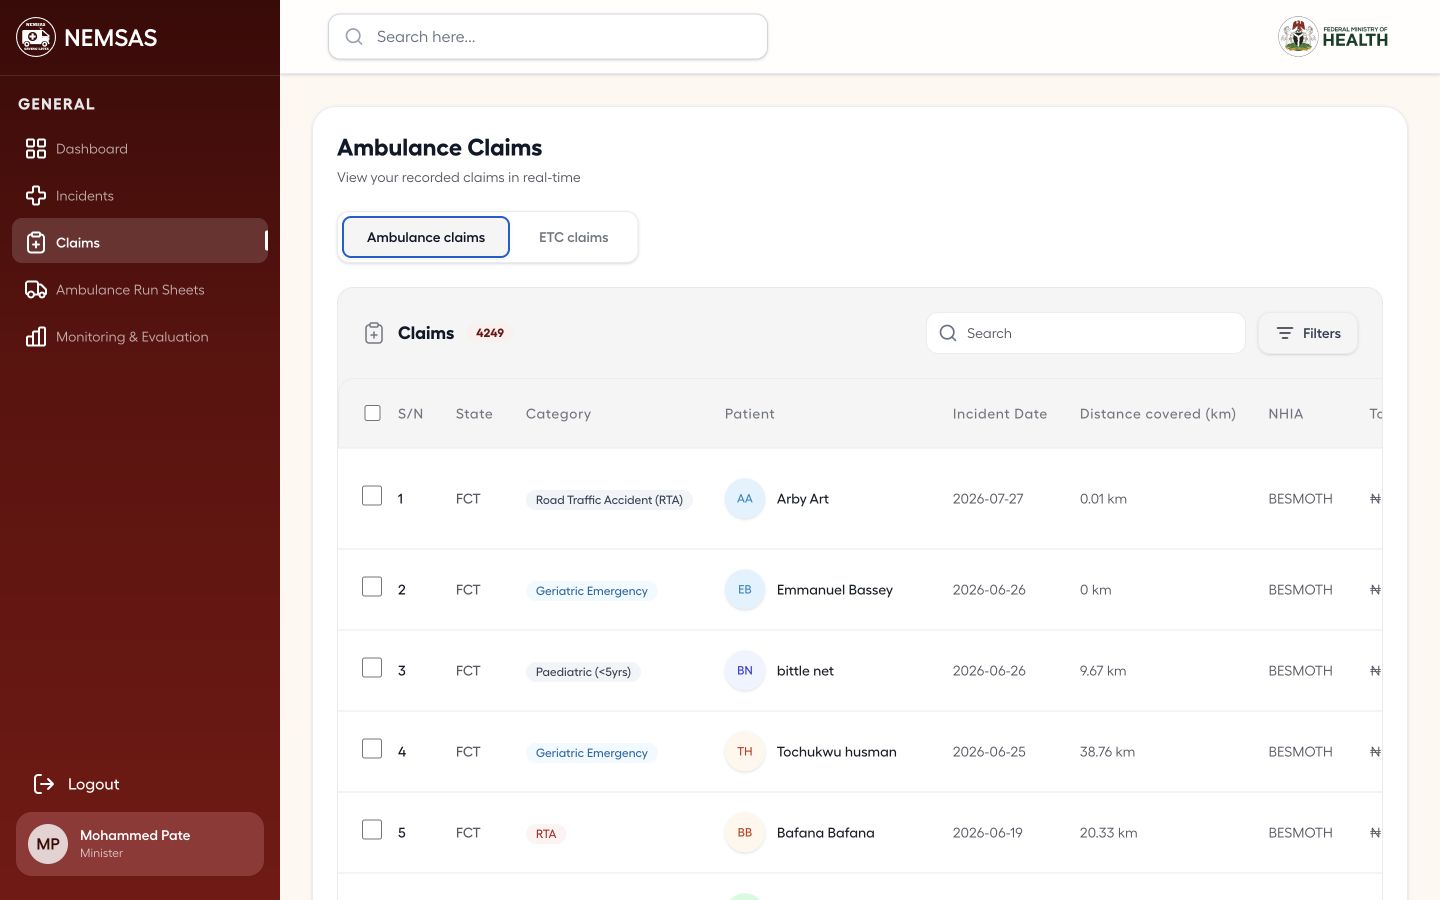Click Geriatric Emergency tag for Tochukwu husman

(592, 753)
